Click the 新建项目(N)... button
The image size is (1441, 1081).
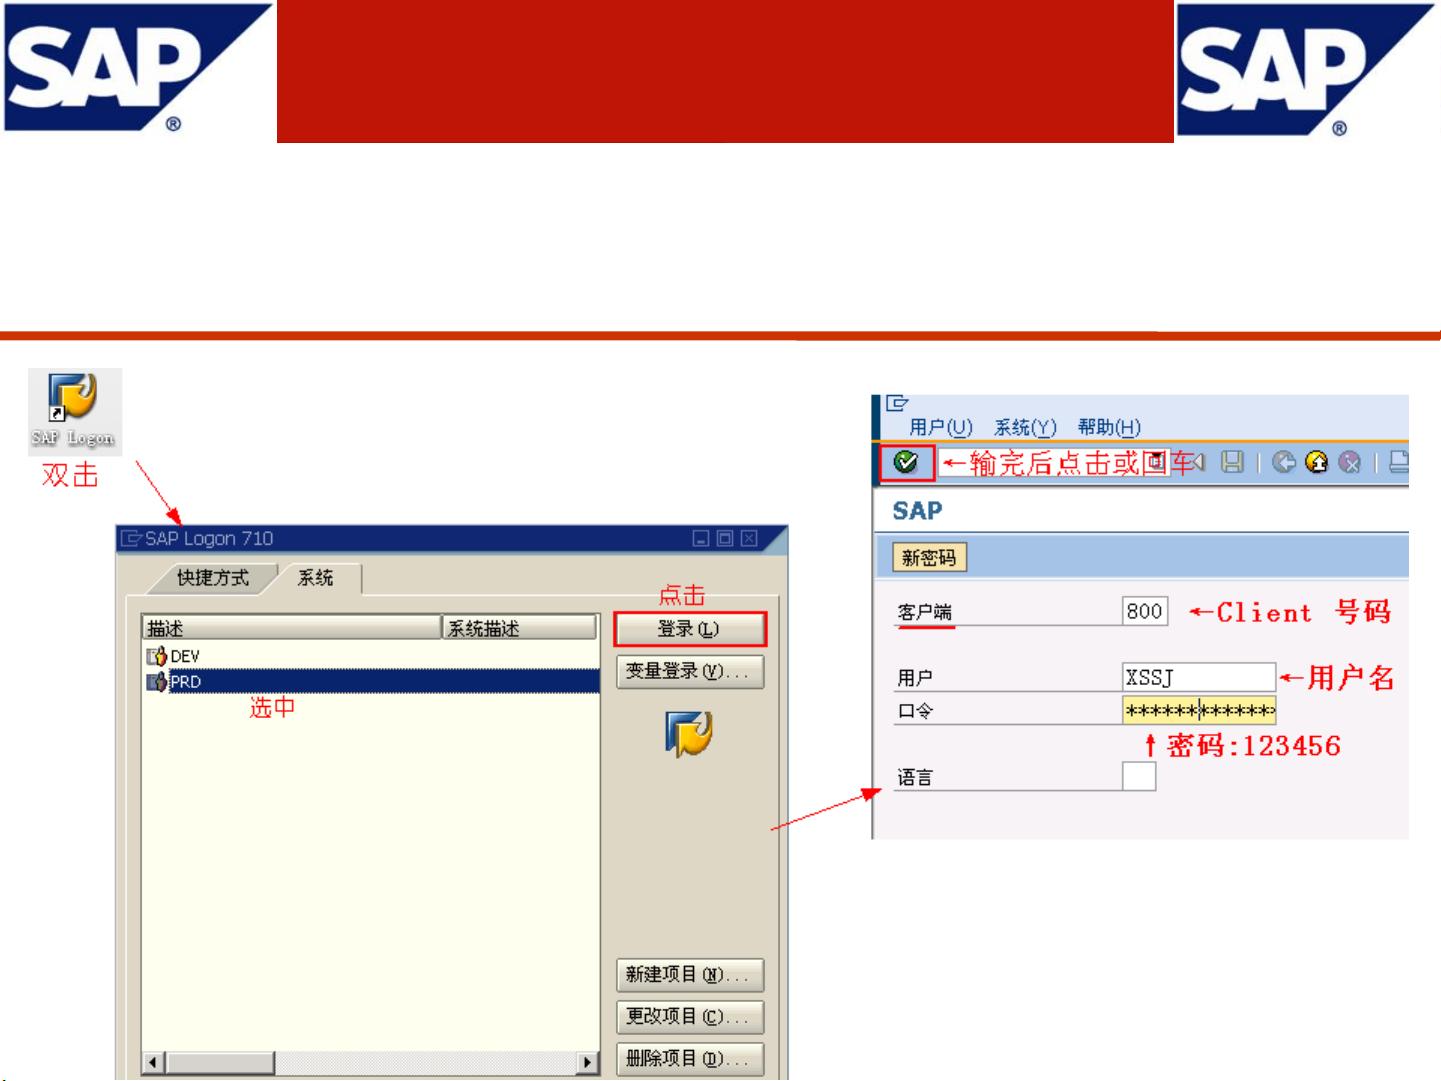point(689,974)
